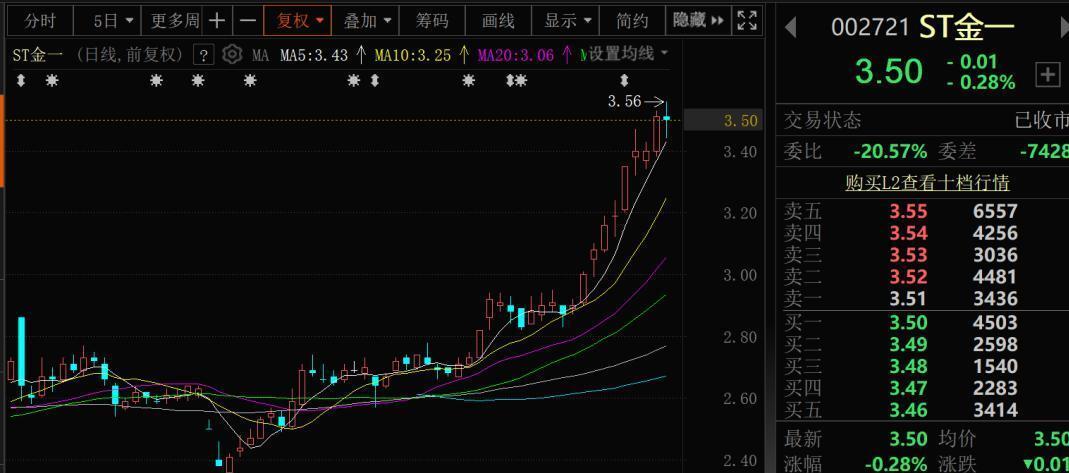
Task: Enter fullscreen mode with the expand icon
Action: (x=747, y=20)
